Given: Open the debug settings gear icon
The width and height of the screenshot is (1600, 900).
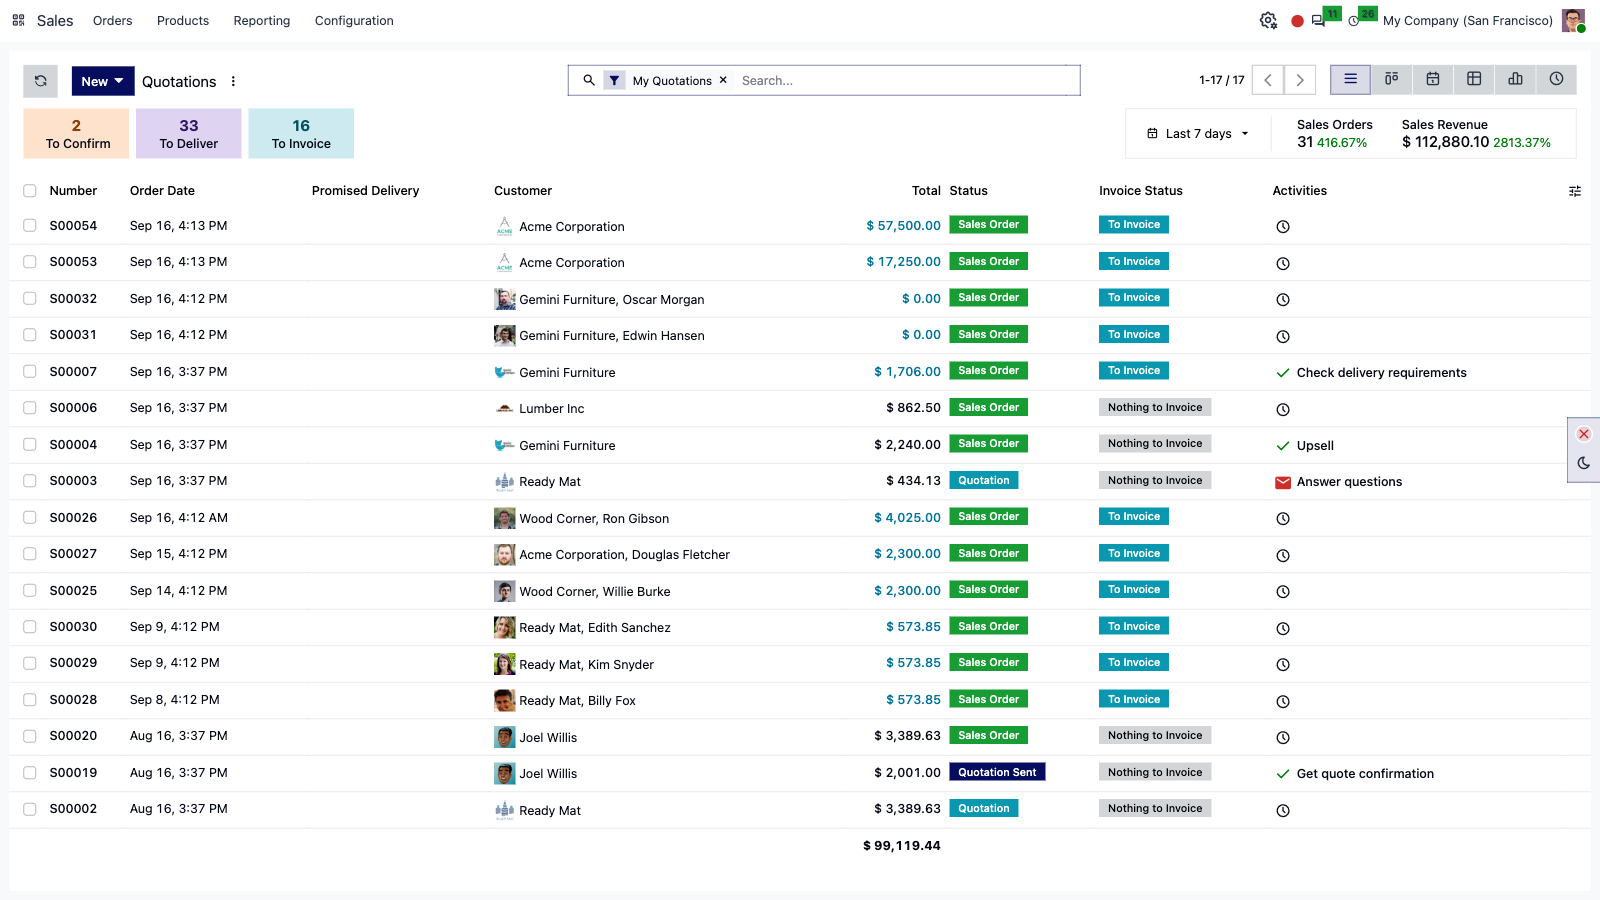Looking at the screenshot, I should 1268,20.
